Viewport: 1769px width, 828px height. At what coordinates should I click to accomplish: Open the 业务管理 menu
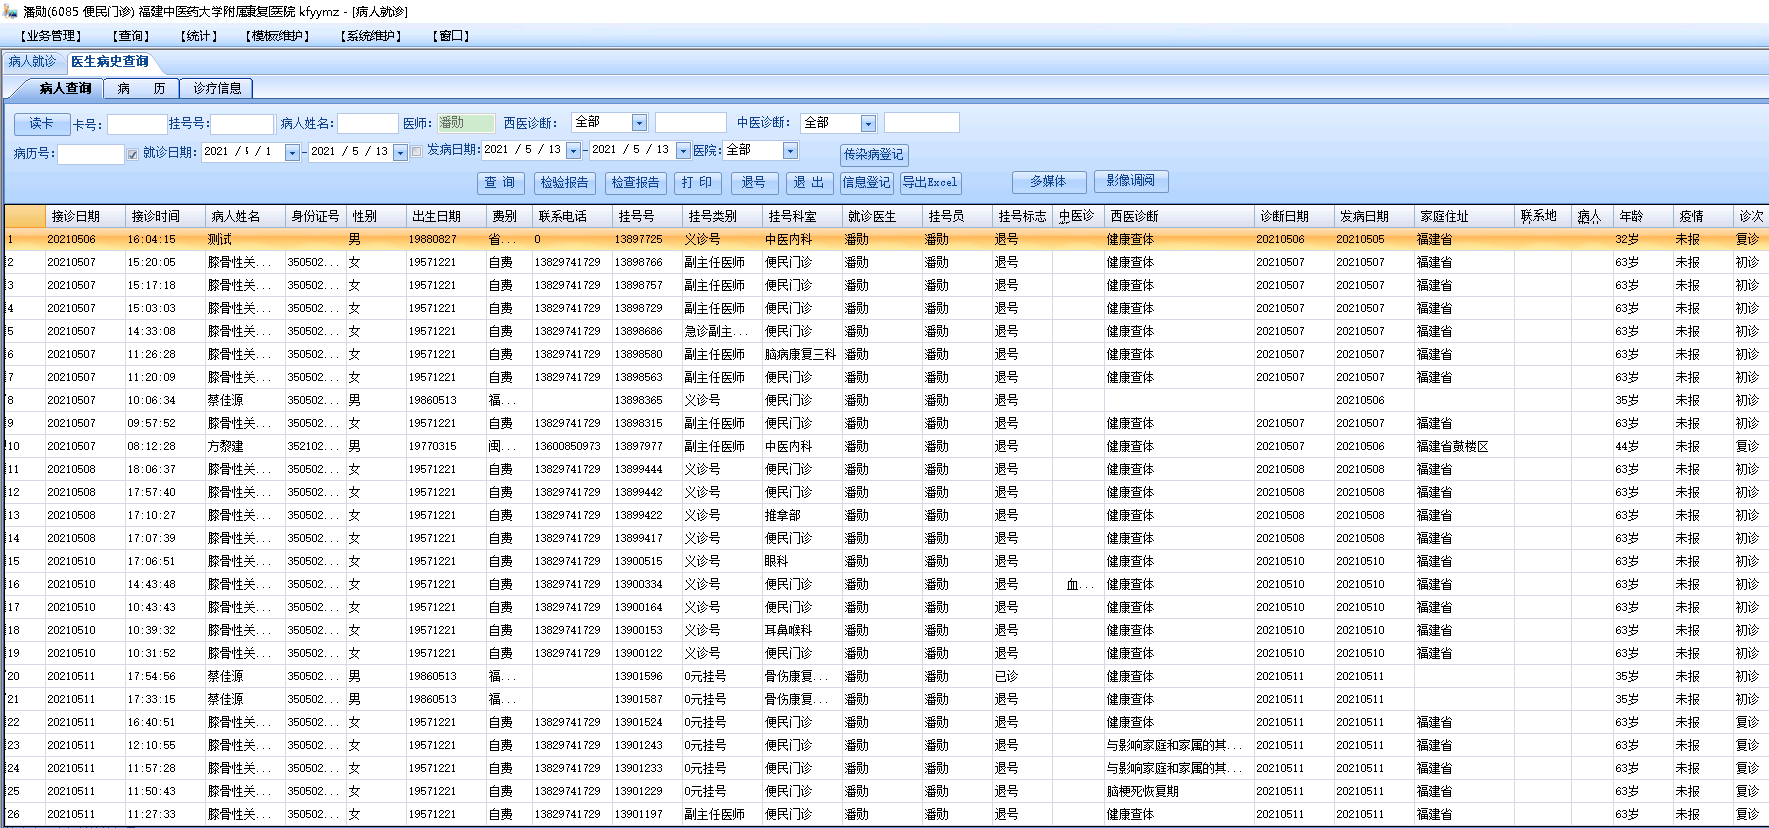click(x=50, y=36)
